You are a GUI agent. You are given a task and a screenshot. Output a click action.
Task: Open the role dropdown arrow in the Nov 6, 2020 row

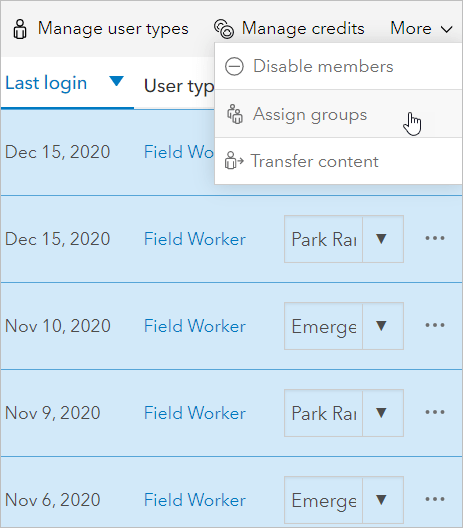point(383,500)
